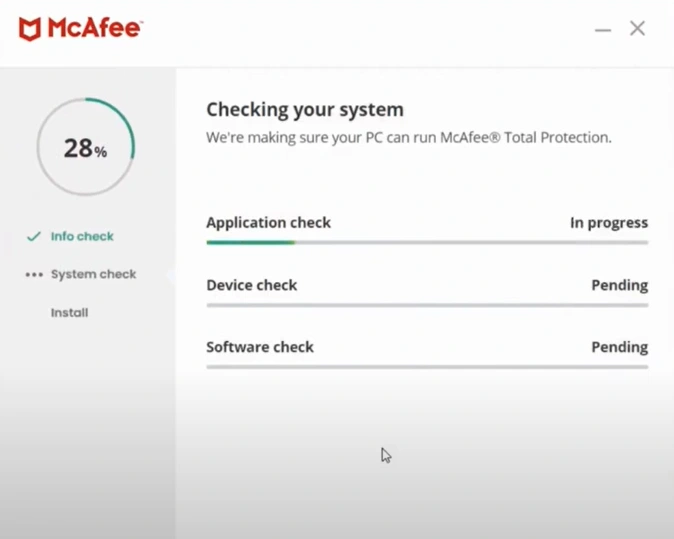Select the System check step
Screen dimensions: 674x539
[x=93, y=274]
